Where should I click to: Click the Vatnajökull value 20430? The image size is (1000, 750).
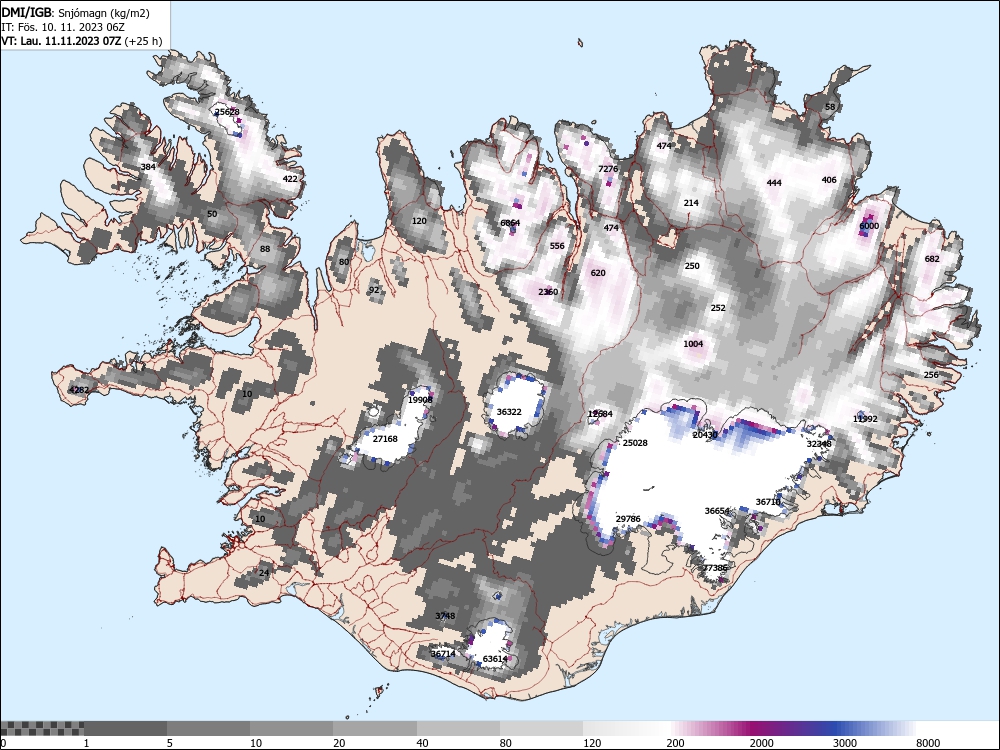pyautogui.click(x=705, y=435)
